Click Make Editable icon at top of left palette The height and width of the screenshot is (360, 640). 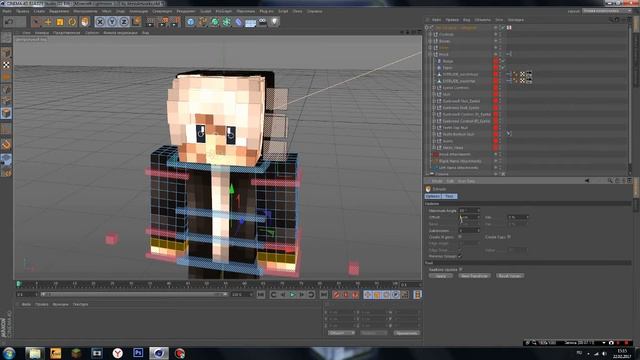pos(6,38)
